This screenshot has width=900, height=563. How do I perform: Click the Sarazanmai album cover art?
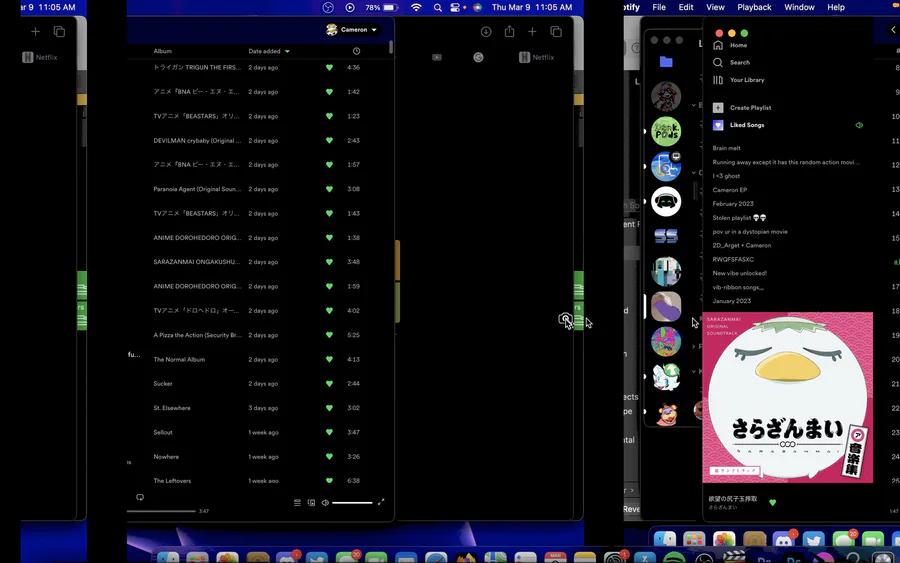[788, 397]
